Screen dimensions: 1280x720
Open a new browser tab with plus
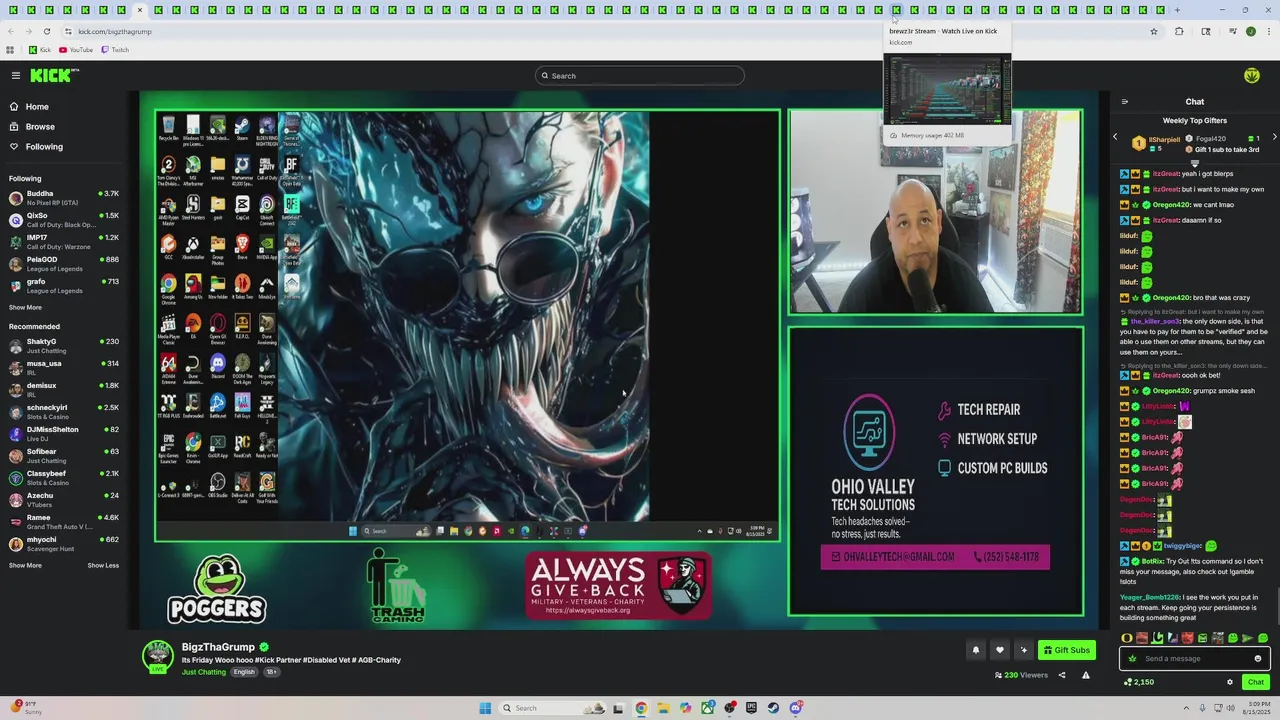click(1177, 10)
